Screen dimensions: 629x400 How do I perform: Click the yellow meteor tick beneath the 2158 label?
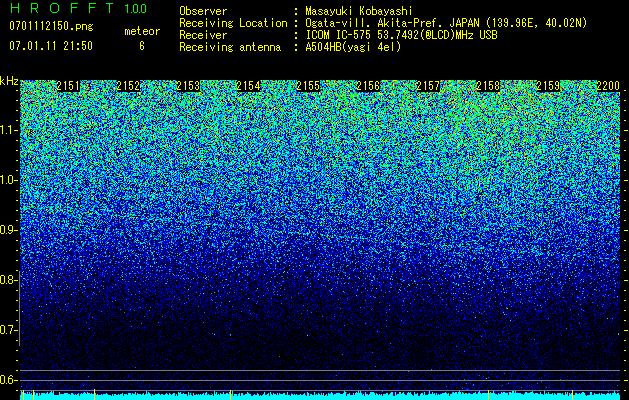point(488,395)
